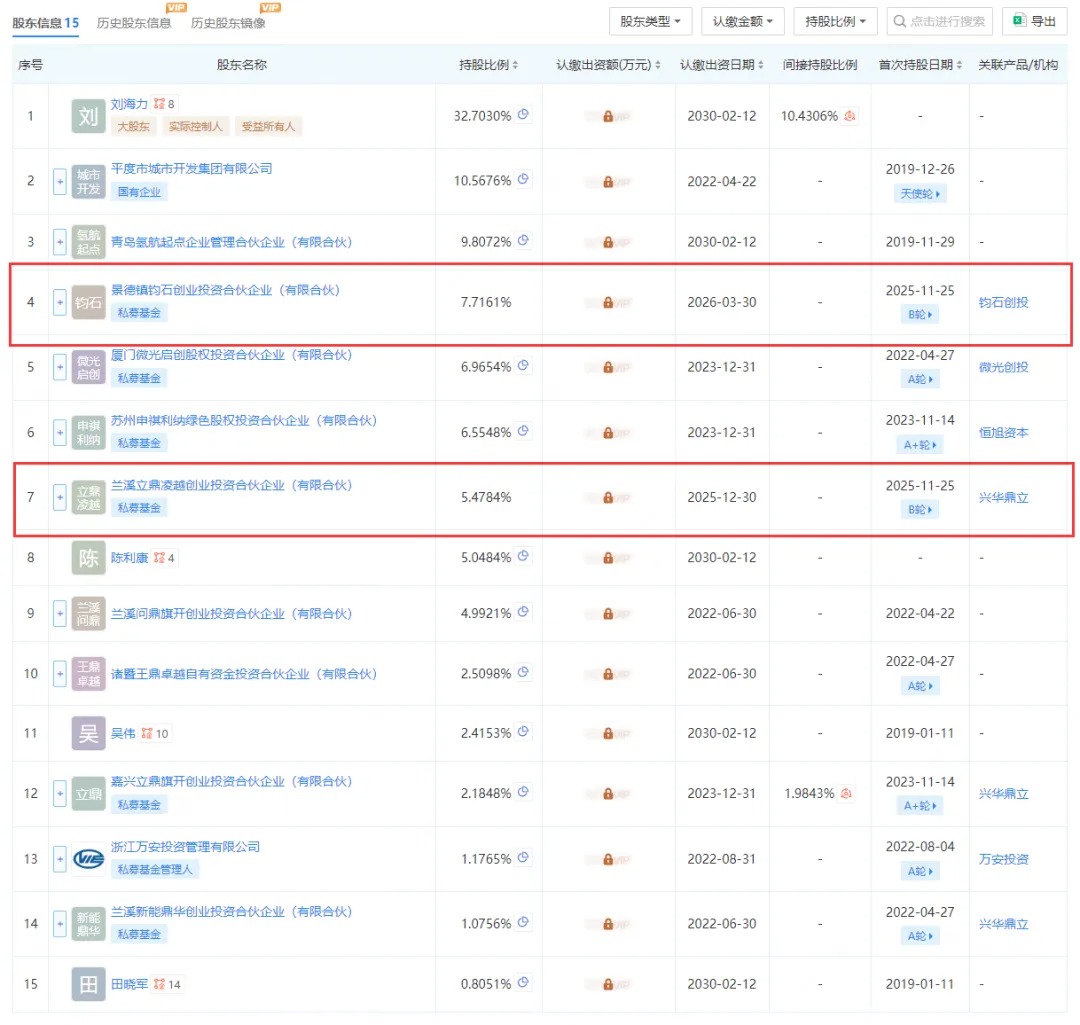Click the shareholder search input field
Screen dimensions: 1080x1025
(940, 21)
